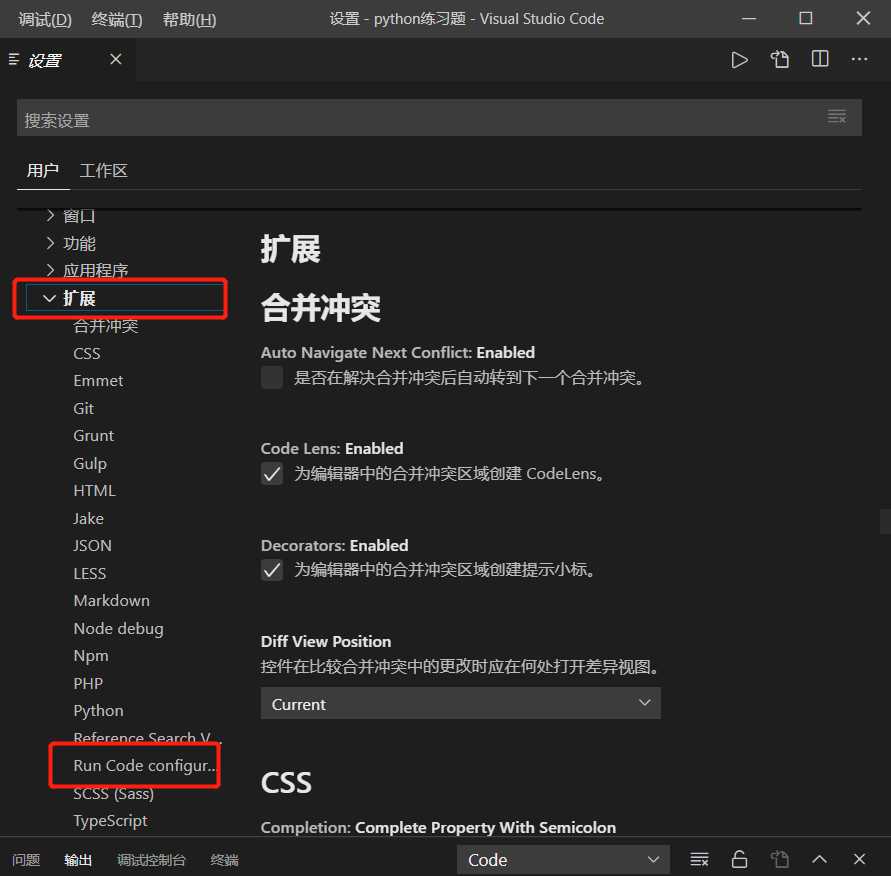Enable Auto Navigate Next Conflict checkbox
Image resolution: width=891 pixels, height=876 pixels.
[x=272, y=377]
